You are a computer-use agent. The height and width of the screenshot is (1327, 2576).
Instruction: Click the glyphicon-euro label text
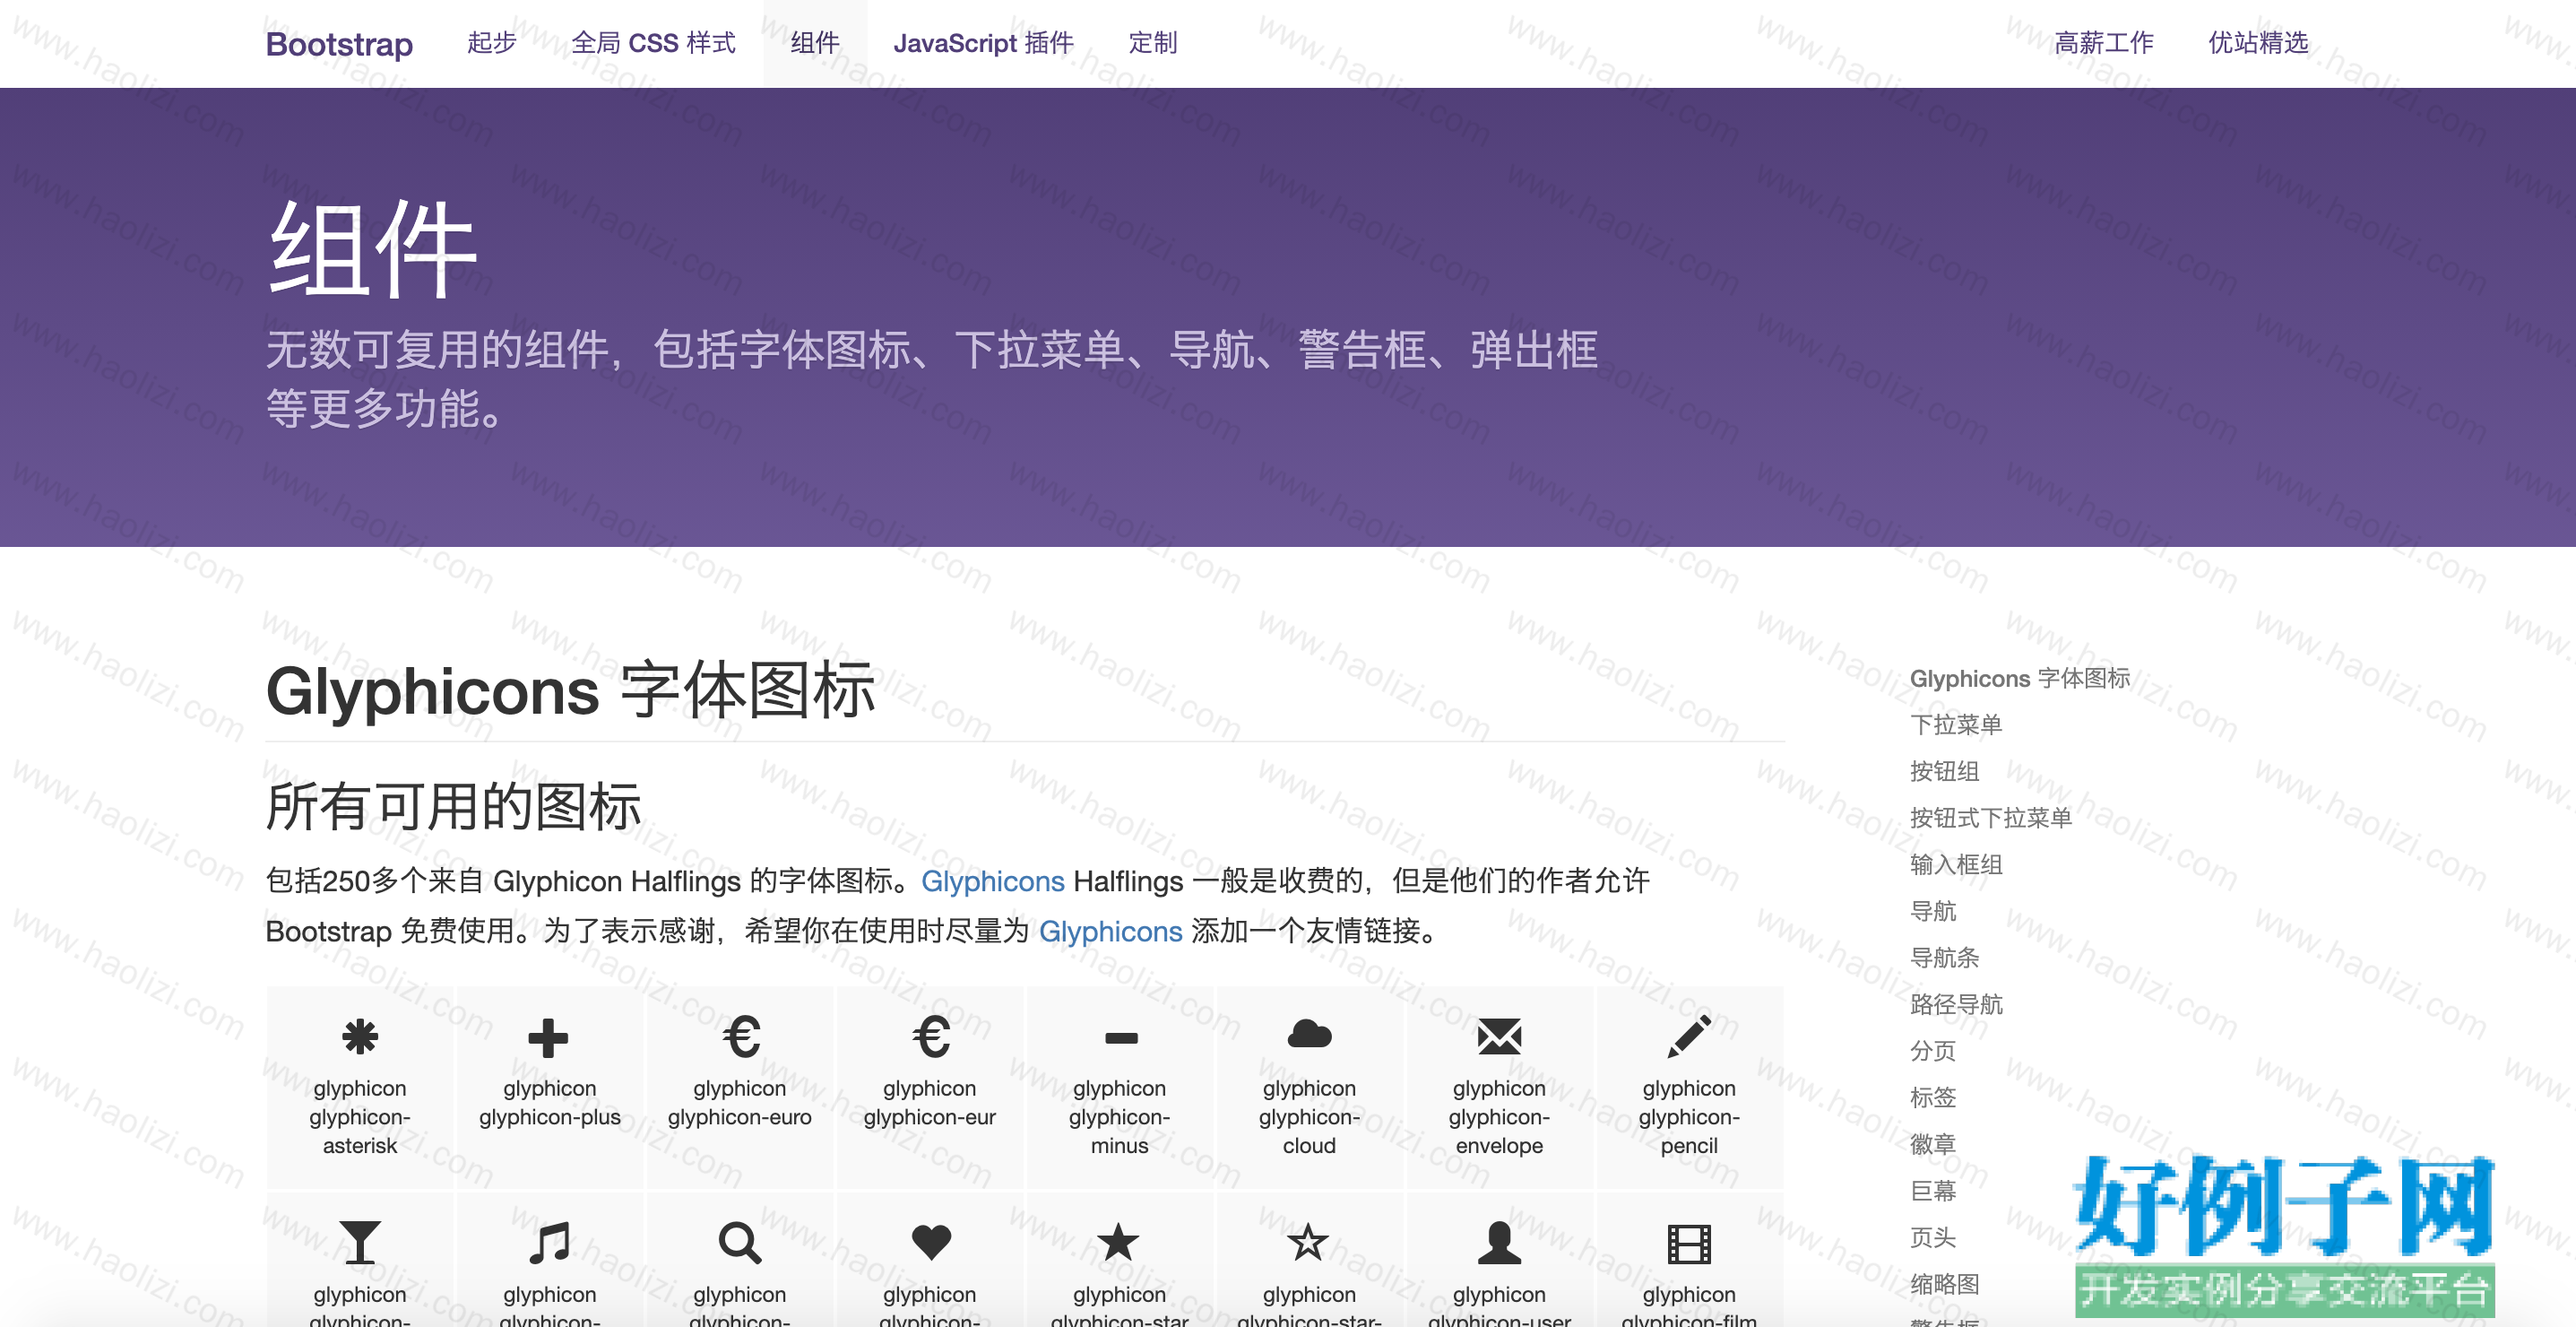pos(740,1103)
